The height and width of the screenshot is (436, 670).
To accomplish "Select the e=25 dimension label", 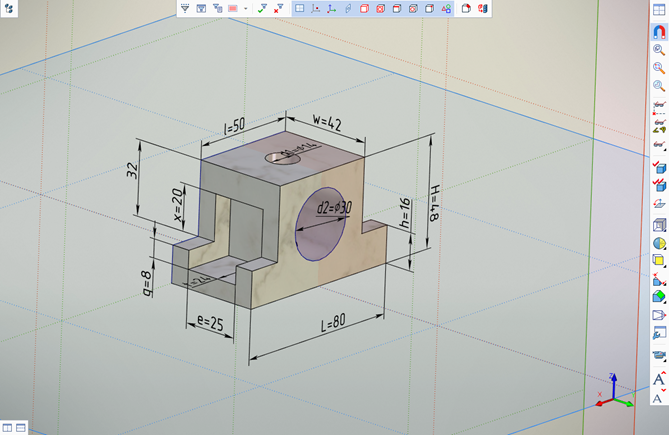I will tap(210, 323).
